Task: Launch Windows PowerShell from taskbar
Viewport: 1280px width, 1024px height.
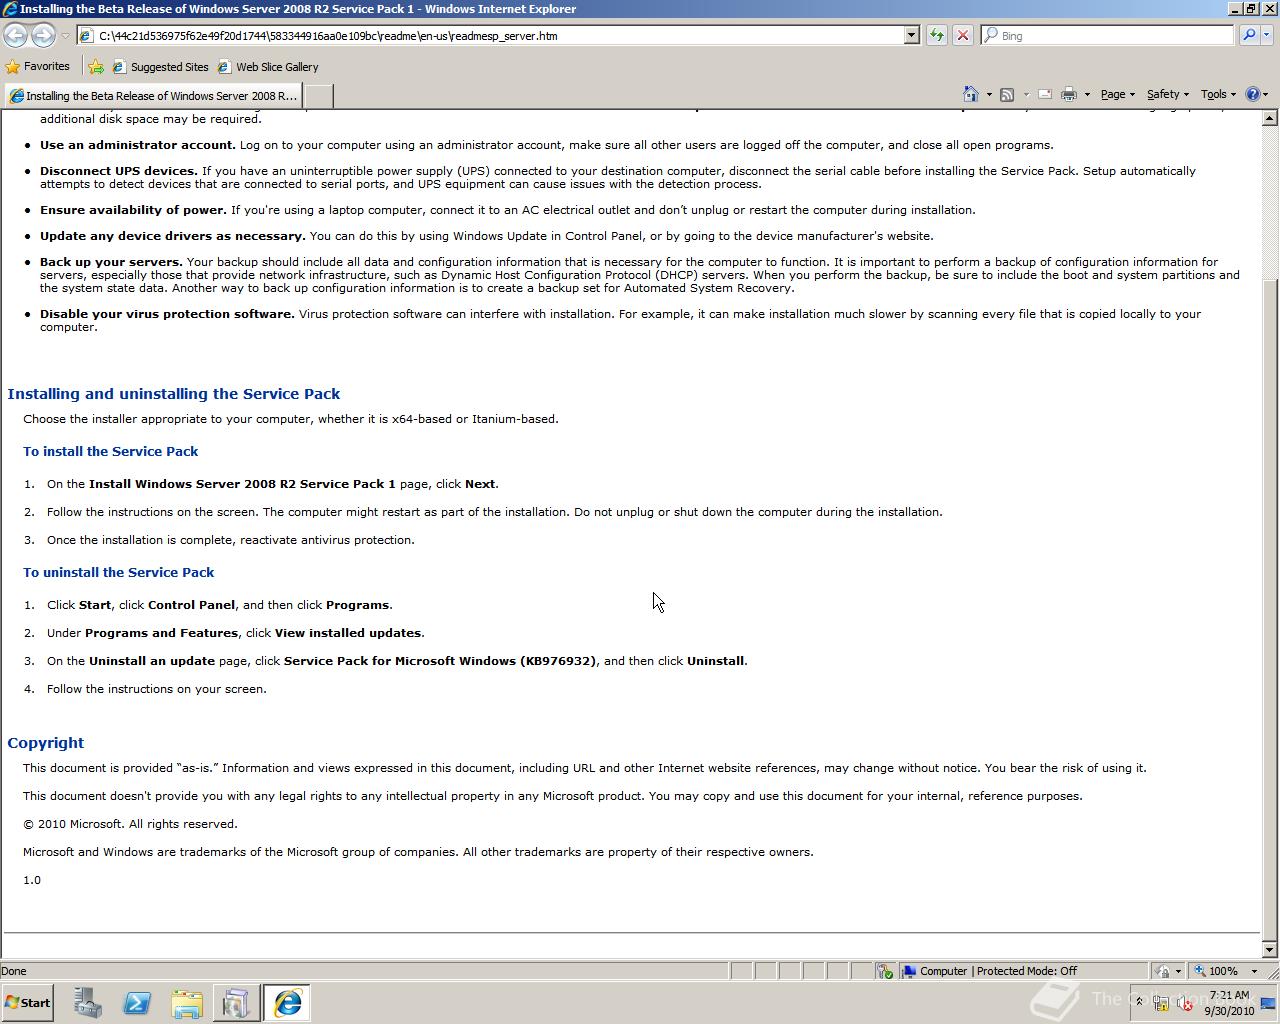Action: click(136, 1003)
